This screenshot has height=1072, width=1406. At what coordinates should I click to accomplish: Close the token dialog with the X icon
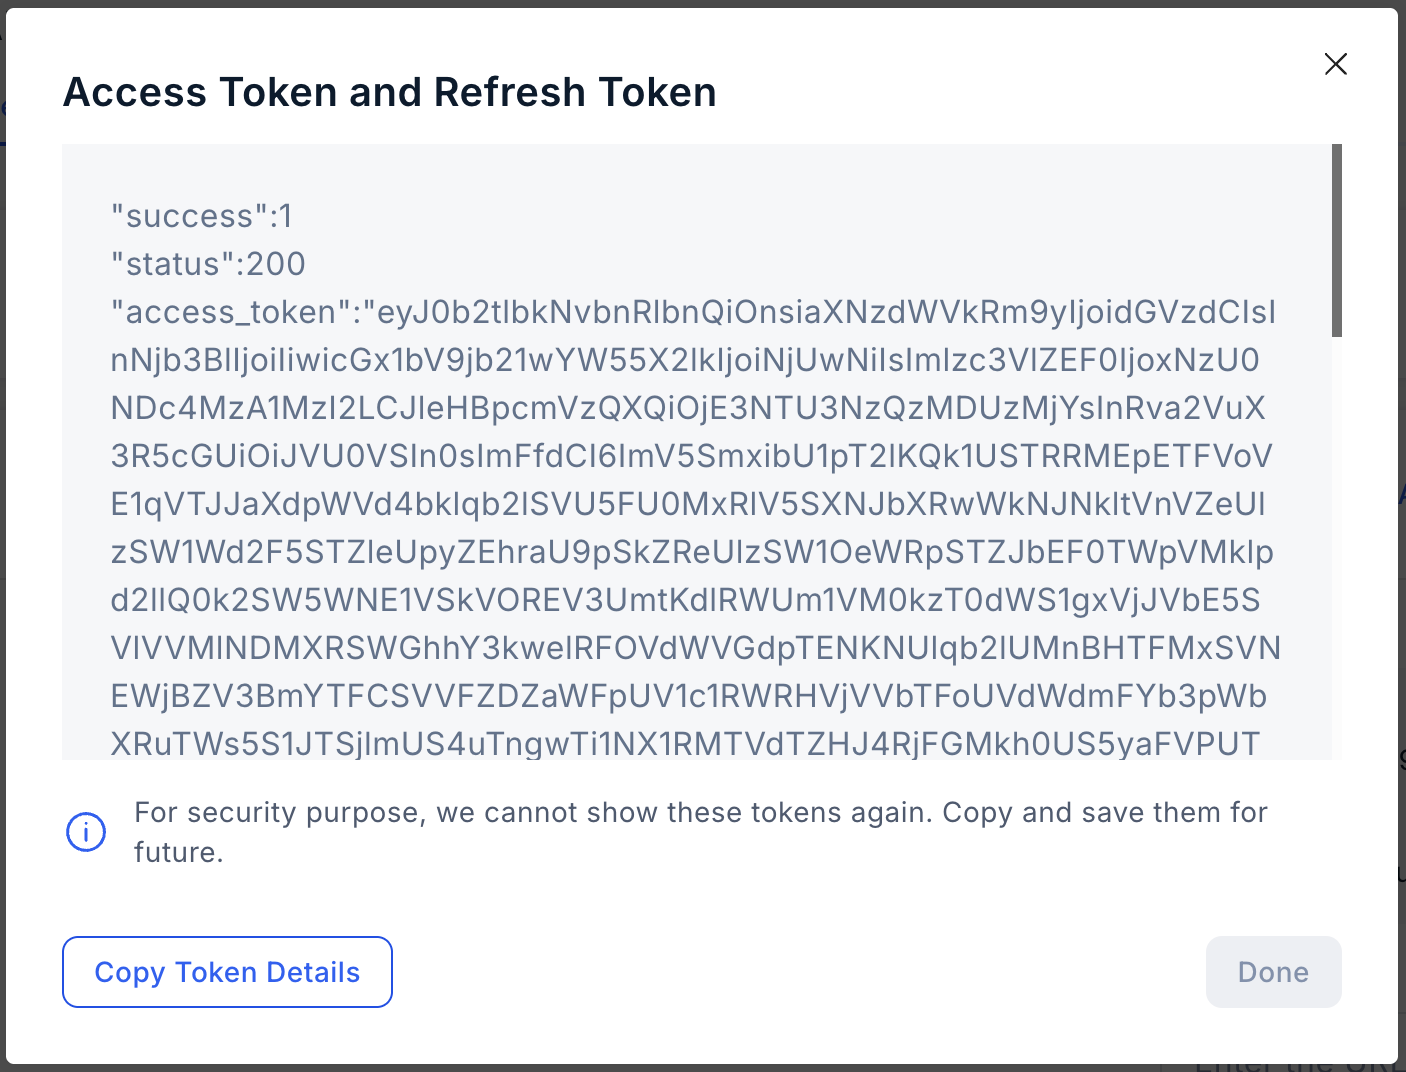(1335, 64)
